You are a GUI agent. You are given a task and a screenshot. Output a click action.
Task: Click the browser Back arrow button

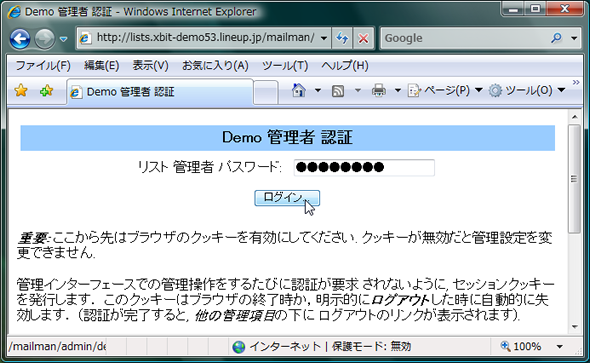pos(20,38)
